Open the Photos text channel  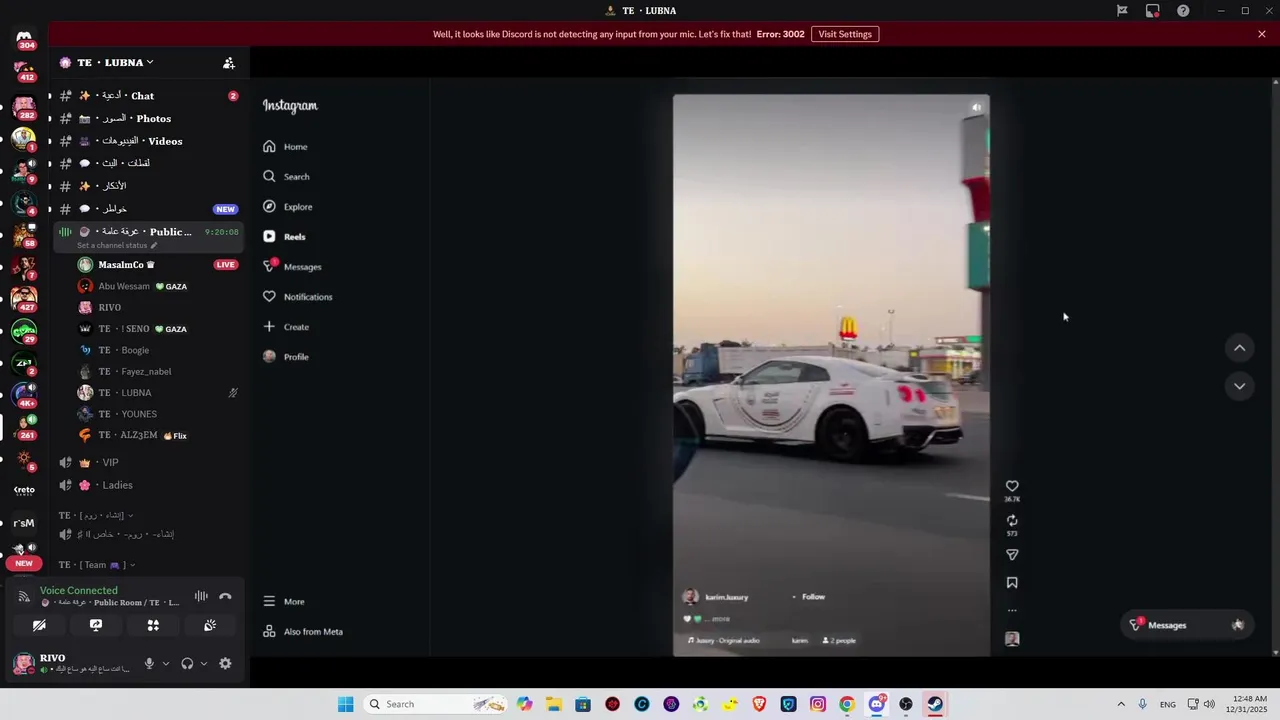point(147,118)
